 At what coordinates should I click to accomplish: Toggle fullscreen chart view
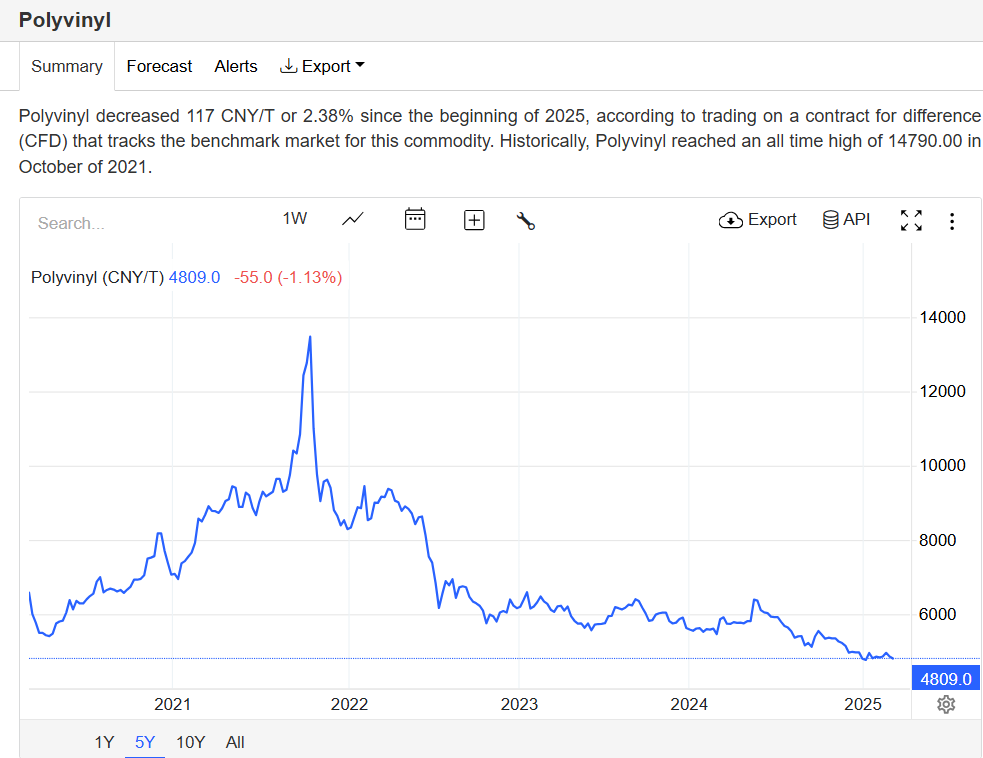[x=911, y=221]
